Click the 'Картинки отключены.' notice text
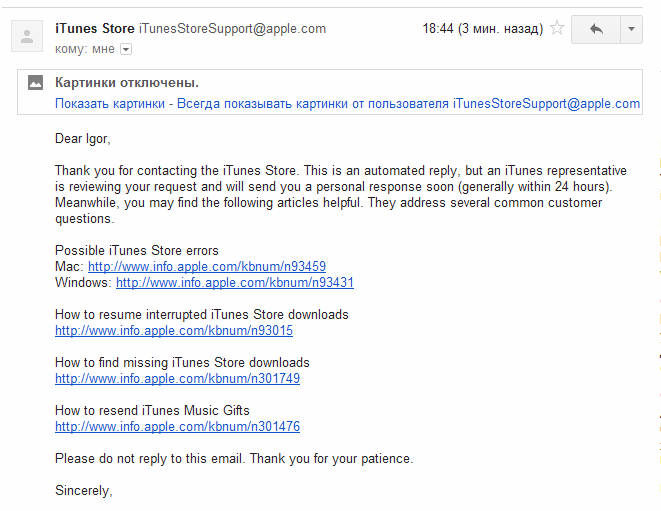The width and height of the screenshot is (661, 511). click(x=127, y=83)
